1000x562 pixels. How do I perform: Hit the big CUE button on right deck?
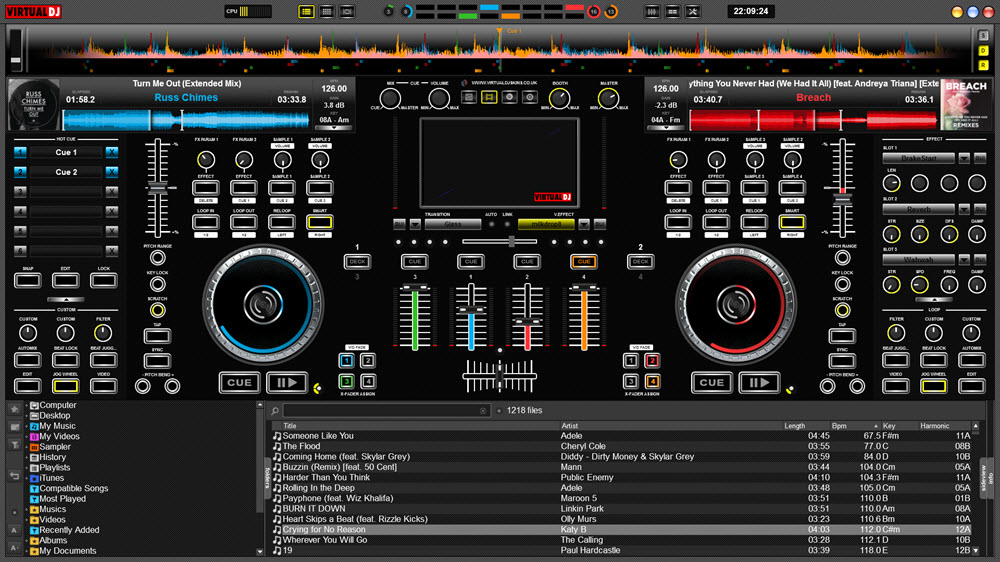coord(711,383)
